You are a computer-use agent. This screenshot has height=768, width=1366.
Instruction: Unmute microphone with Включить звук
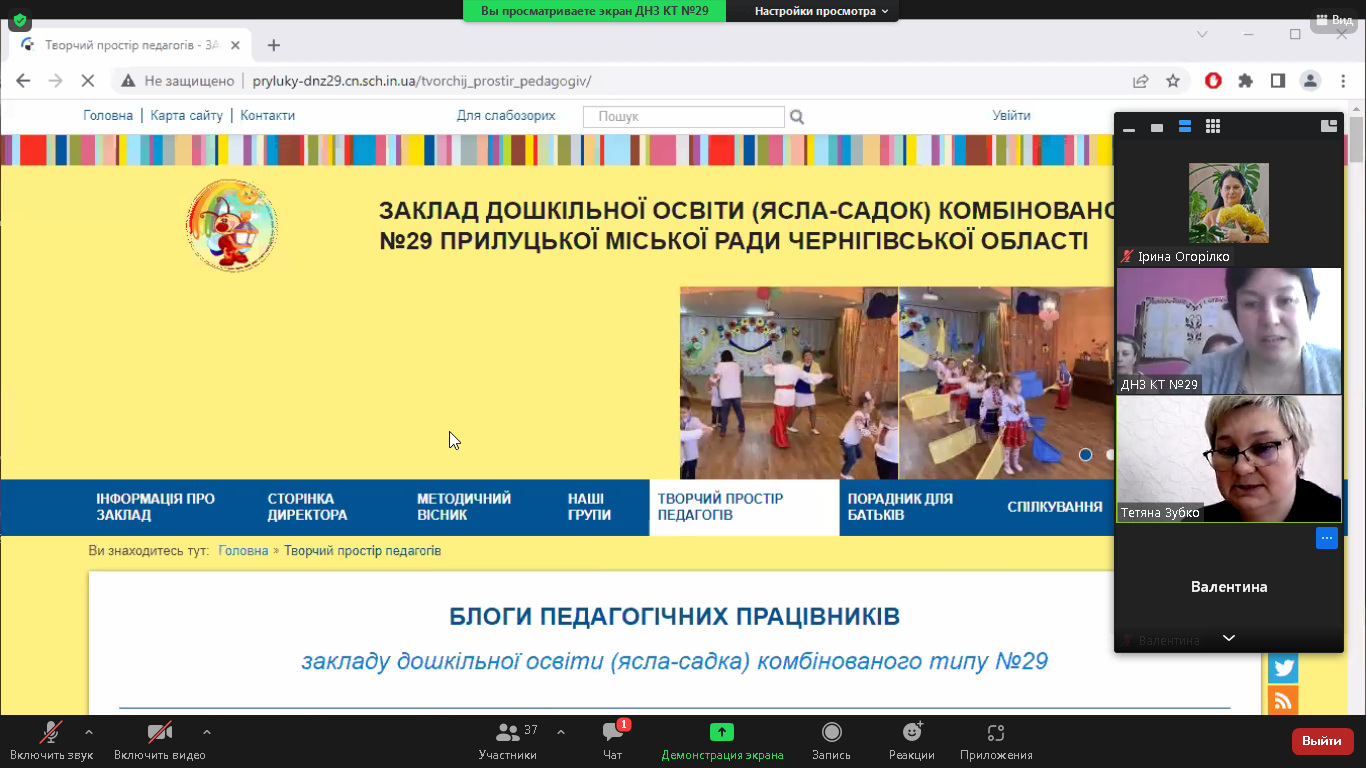[51, 741]
